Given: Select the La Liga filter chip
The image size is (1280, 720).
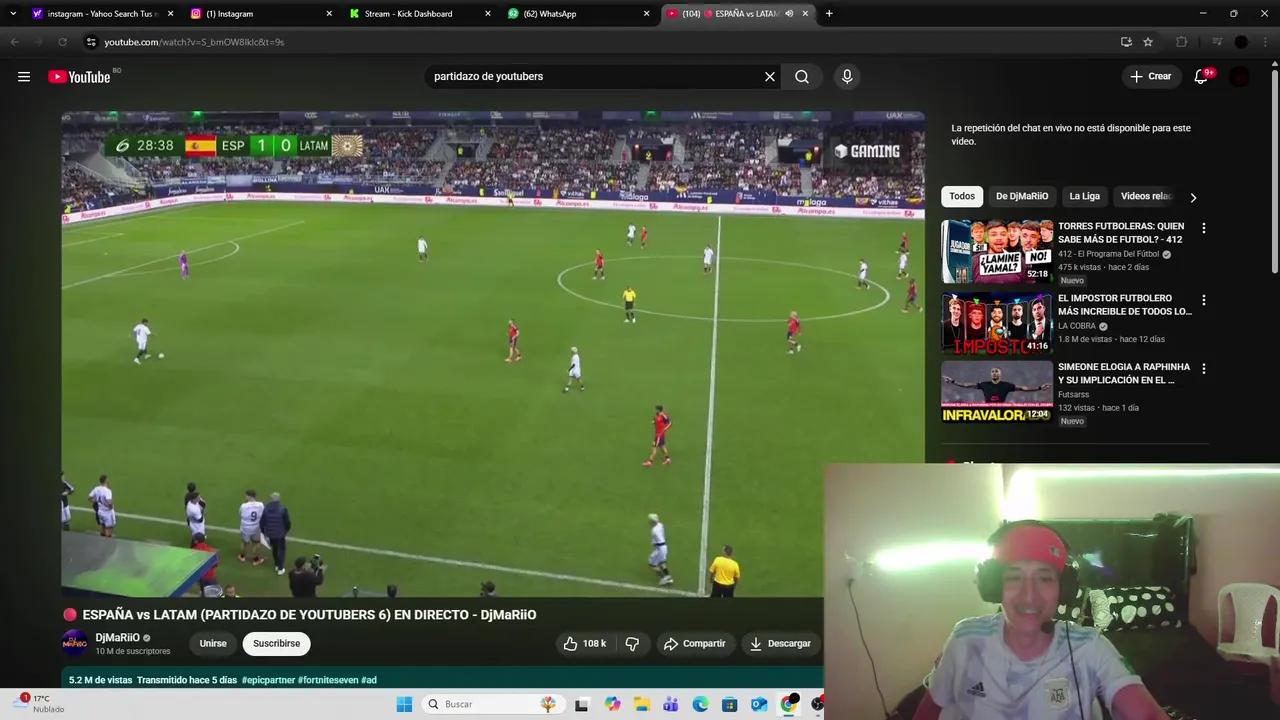Looking at the screenshot, I should (x=1084, y=197).
